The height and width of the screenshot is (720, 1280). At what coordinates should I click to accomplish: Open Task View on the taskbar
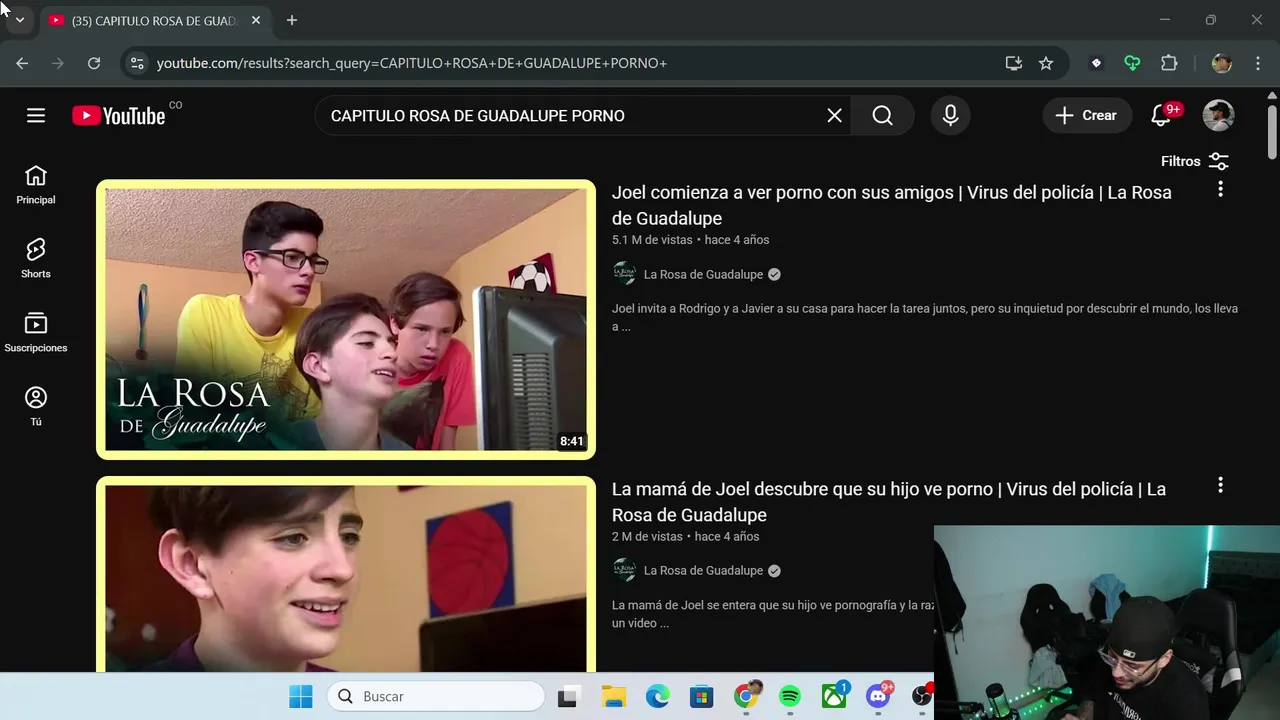point(568,697)
